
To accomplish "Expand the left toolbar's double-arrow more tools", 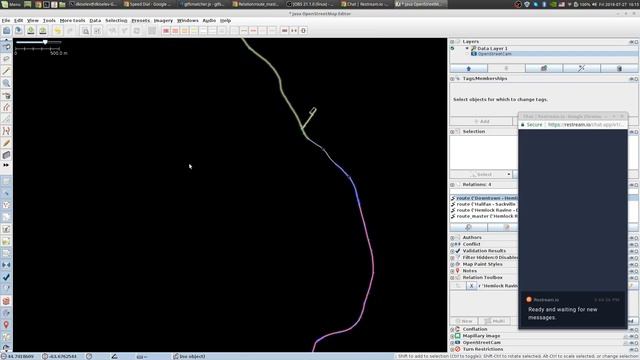I will tap(6, 165).
